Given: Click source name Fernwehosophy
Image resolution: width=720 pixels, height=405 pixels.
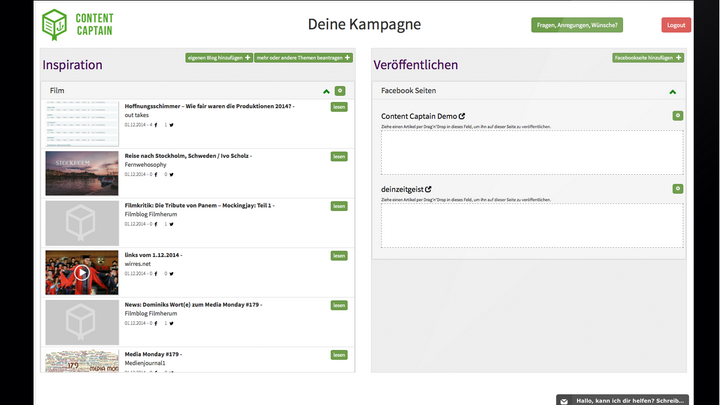Looking at the screenshot, I should (x=146, y=165).
